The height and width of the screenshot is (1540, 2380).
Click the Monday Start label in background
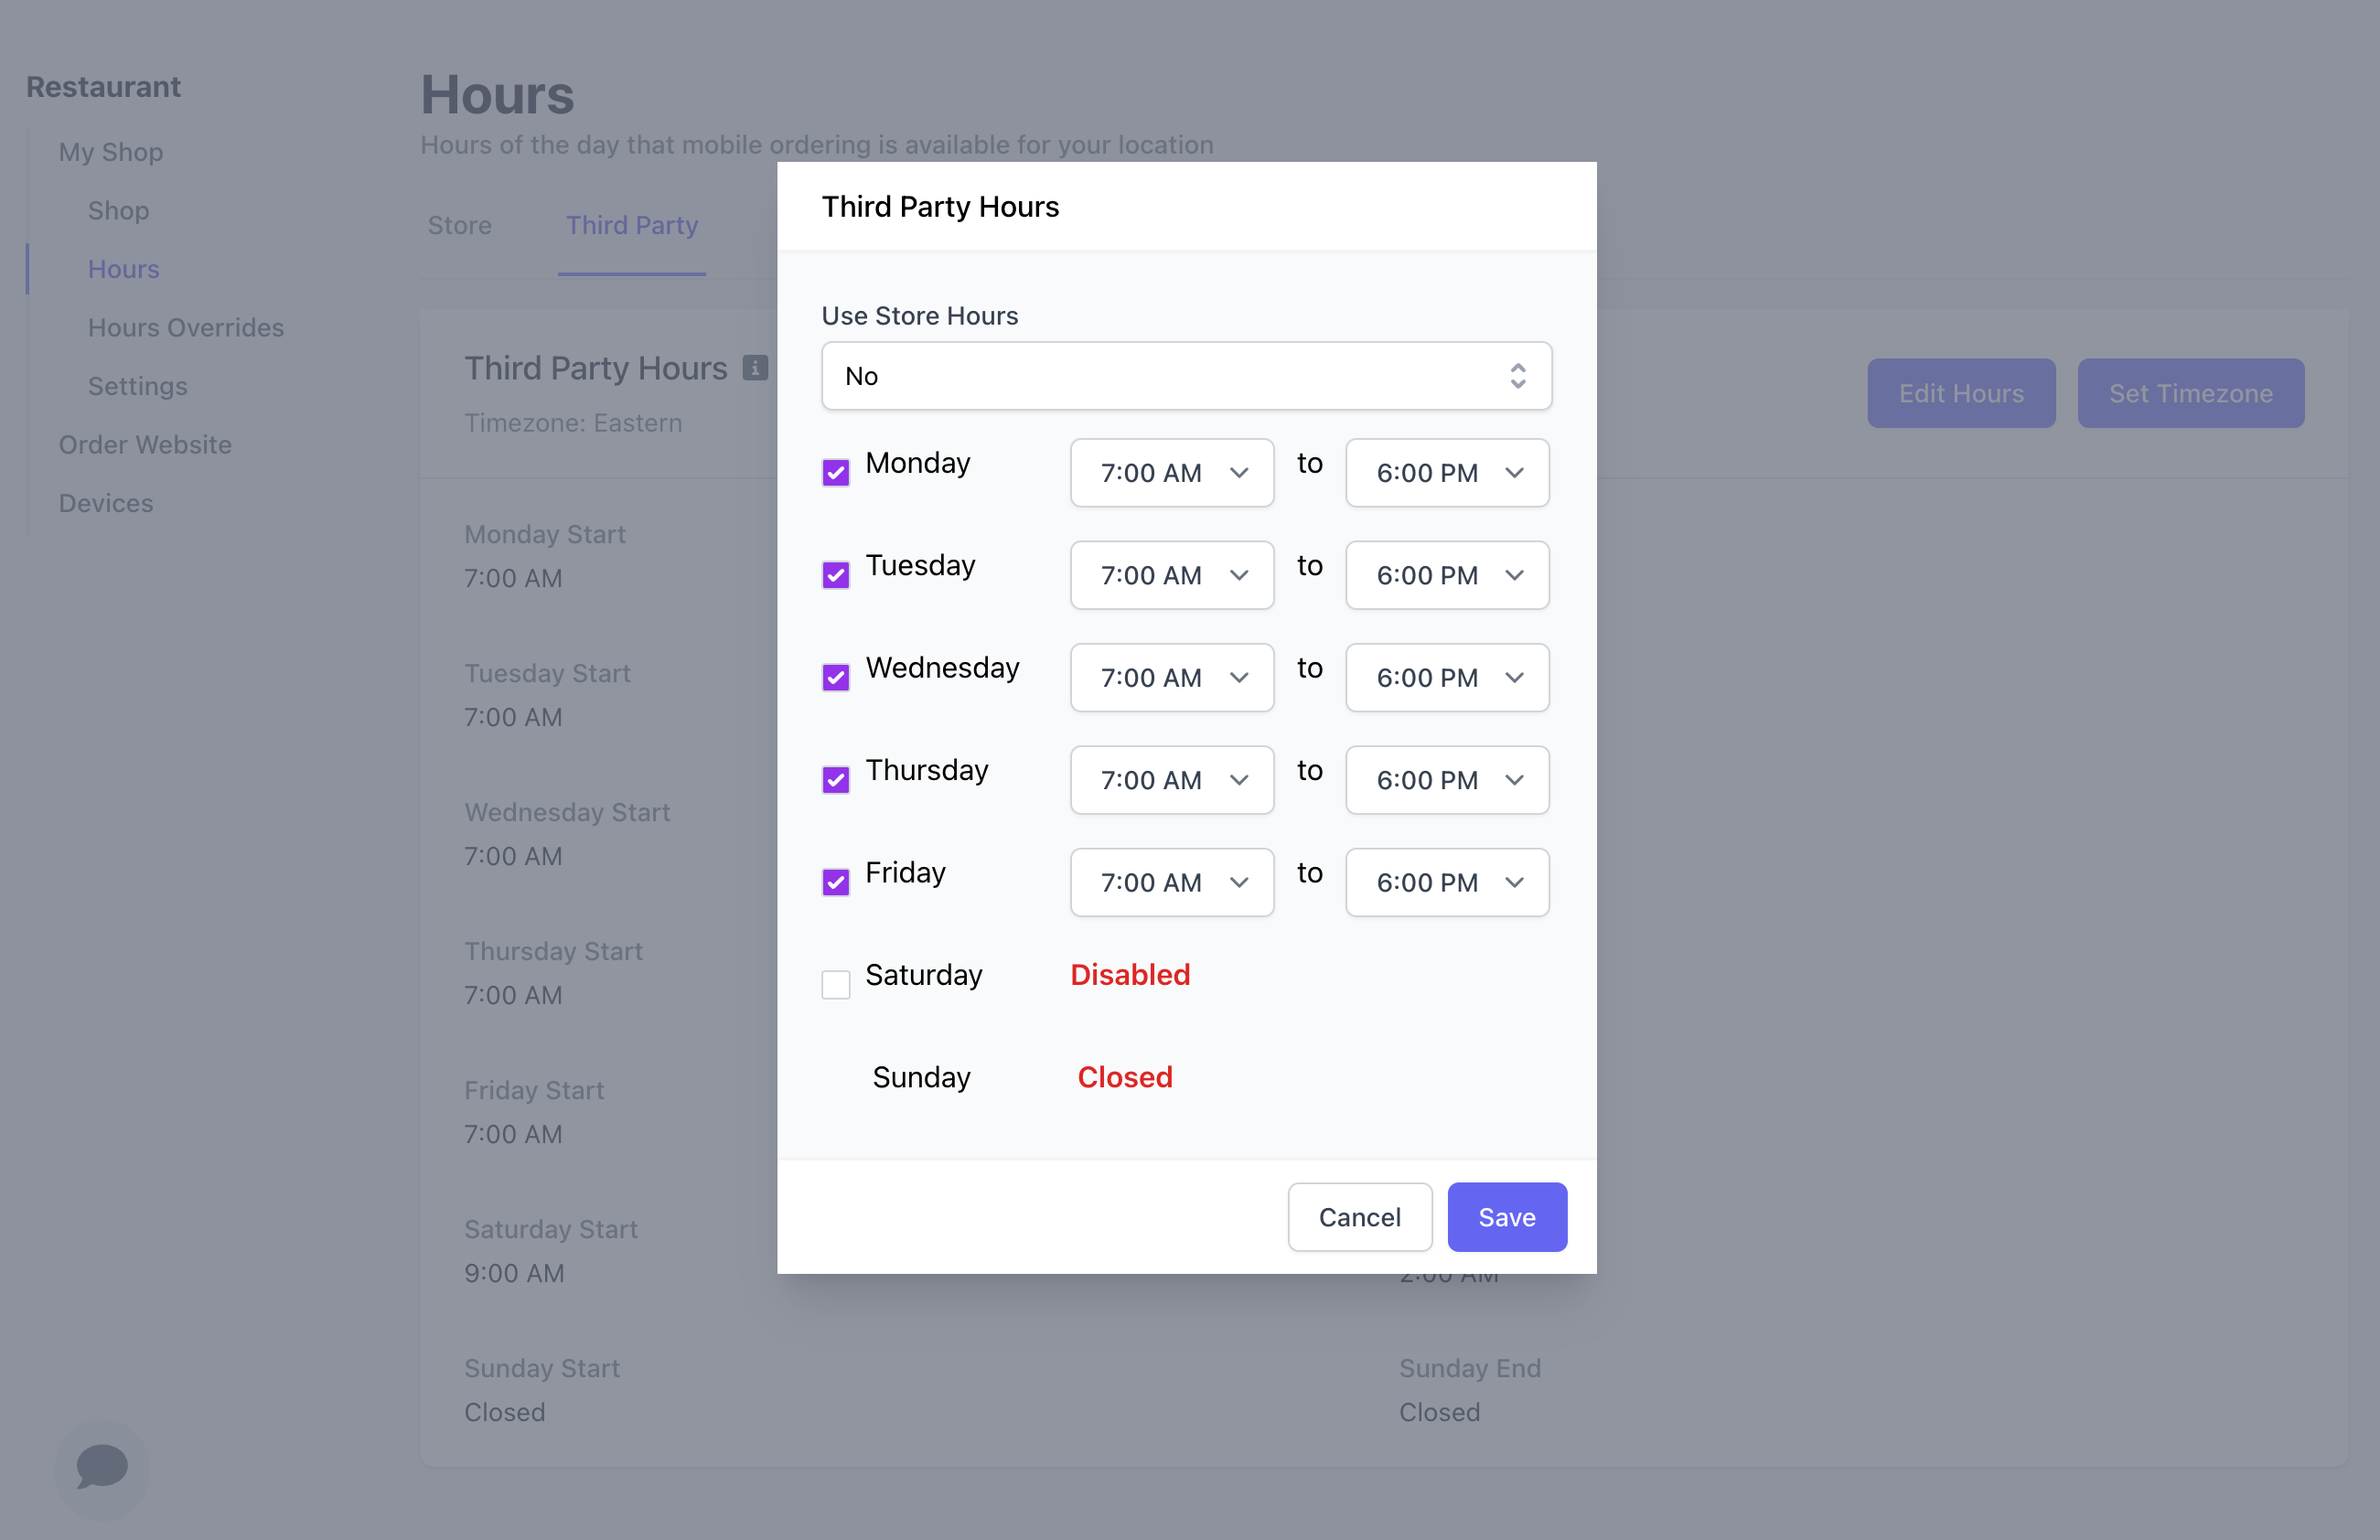(545, 534)
